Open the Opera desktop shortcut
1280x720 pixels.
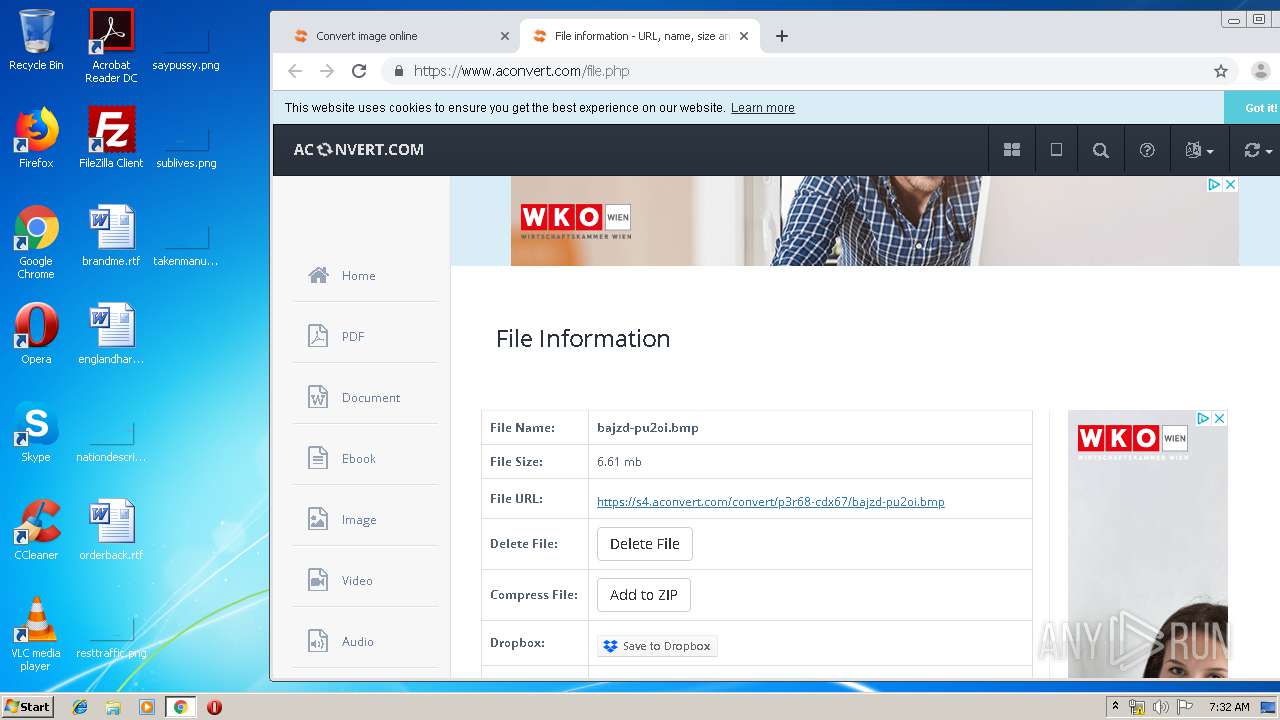click(36, 334)
